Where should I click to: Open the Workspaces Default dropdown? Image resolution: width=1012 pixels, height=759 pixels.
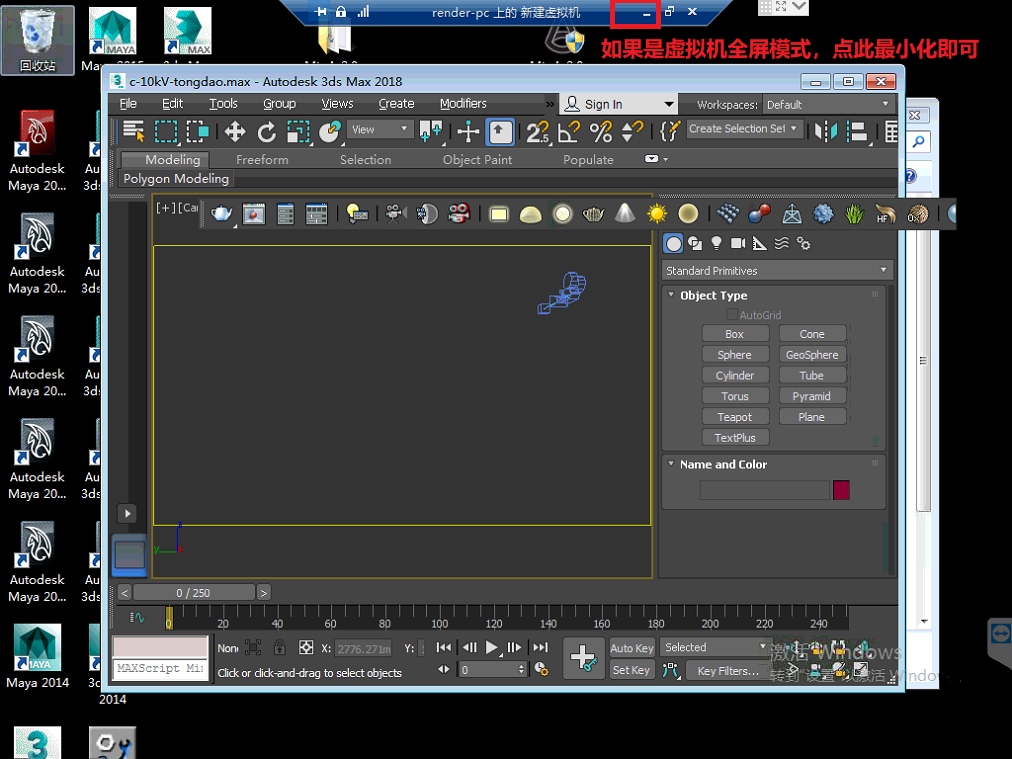(x=829, y=105)
